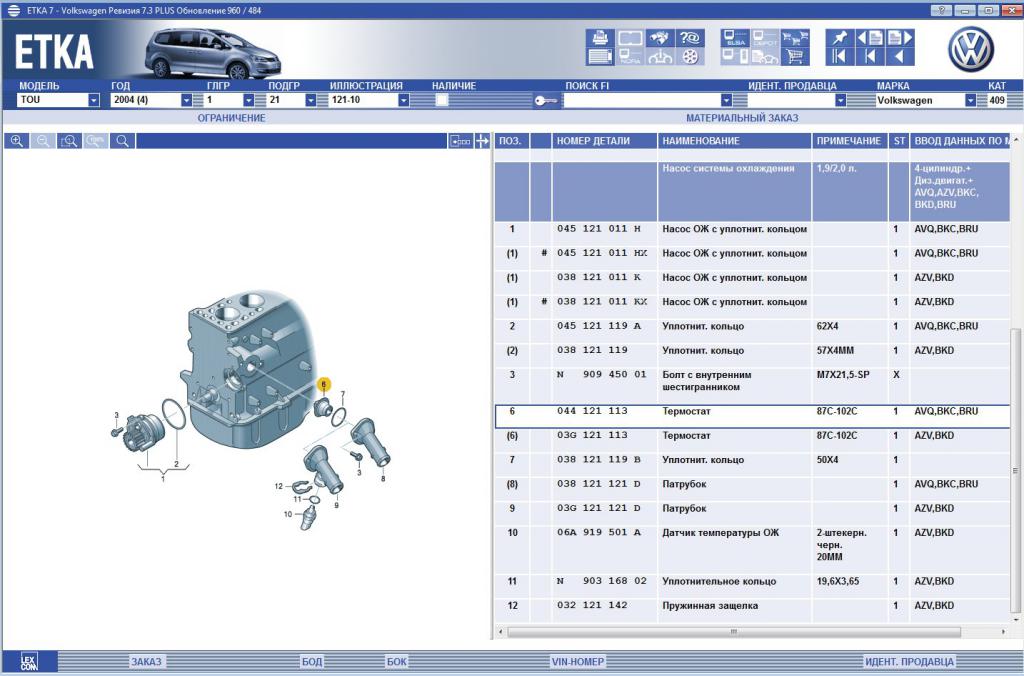Open the binoculars search tool

[660, 38]
